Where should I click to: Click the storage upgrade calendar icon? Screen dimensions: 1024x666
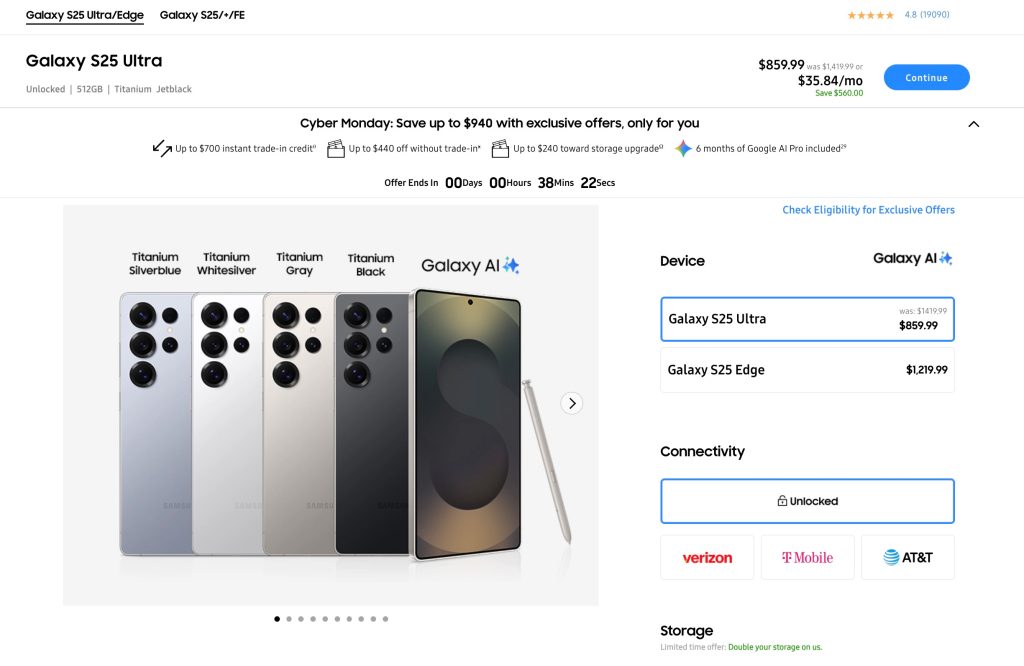tap(500, 148)
